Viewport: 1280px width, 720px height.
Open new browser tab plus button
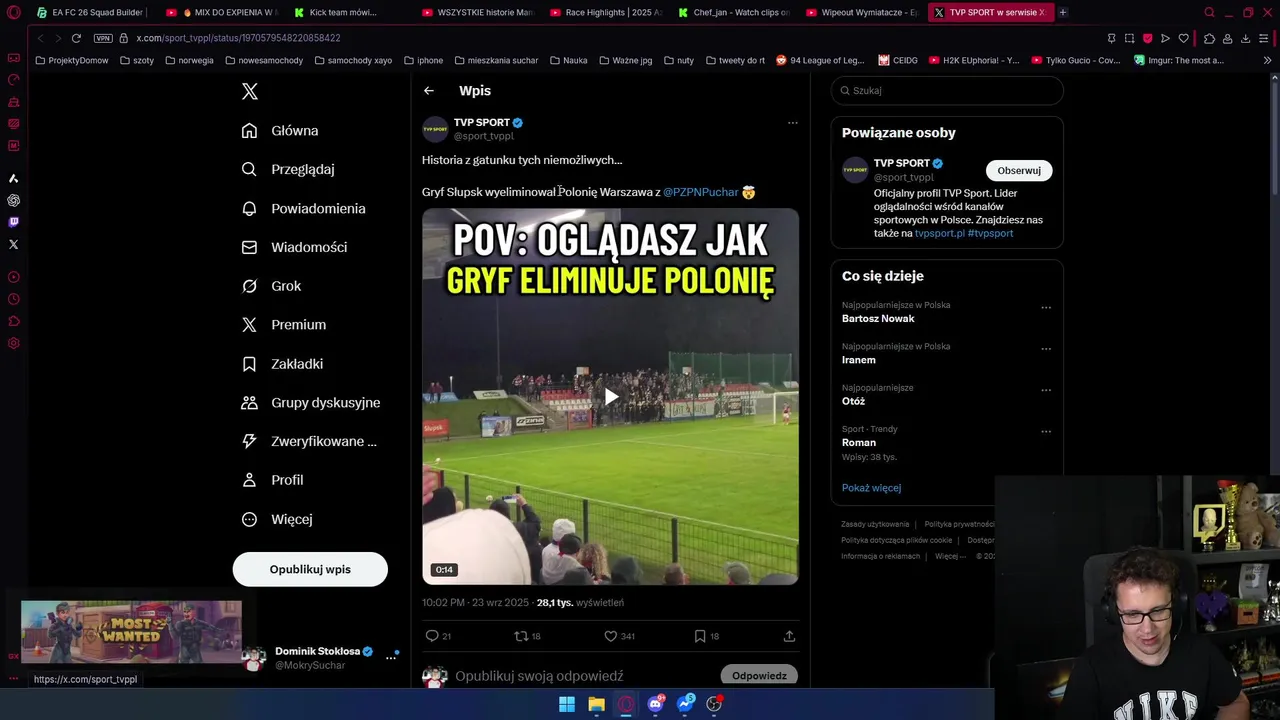pyautogui.click(x=1062, y=12)
